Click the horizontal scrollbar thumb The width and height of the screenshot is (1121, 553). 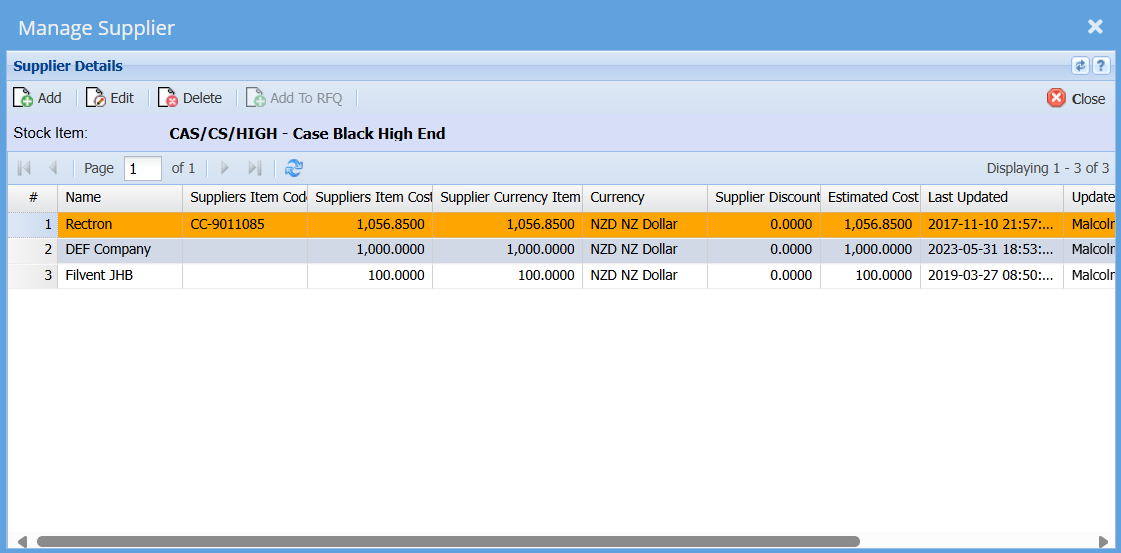tap(448, 542)
